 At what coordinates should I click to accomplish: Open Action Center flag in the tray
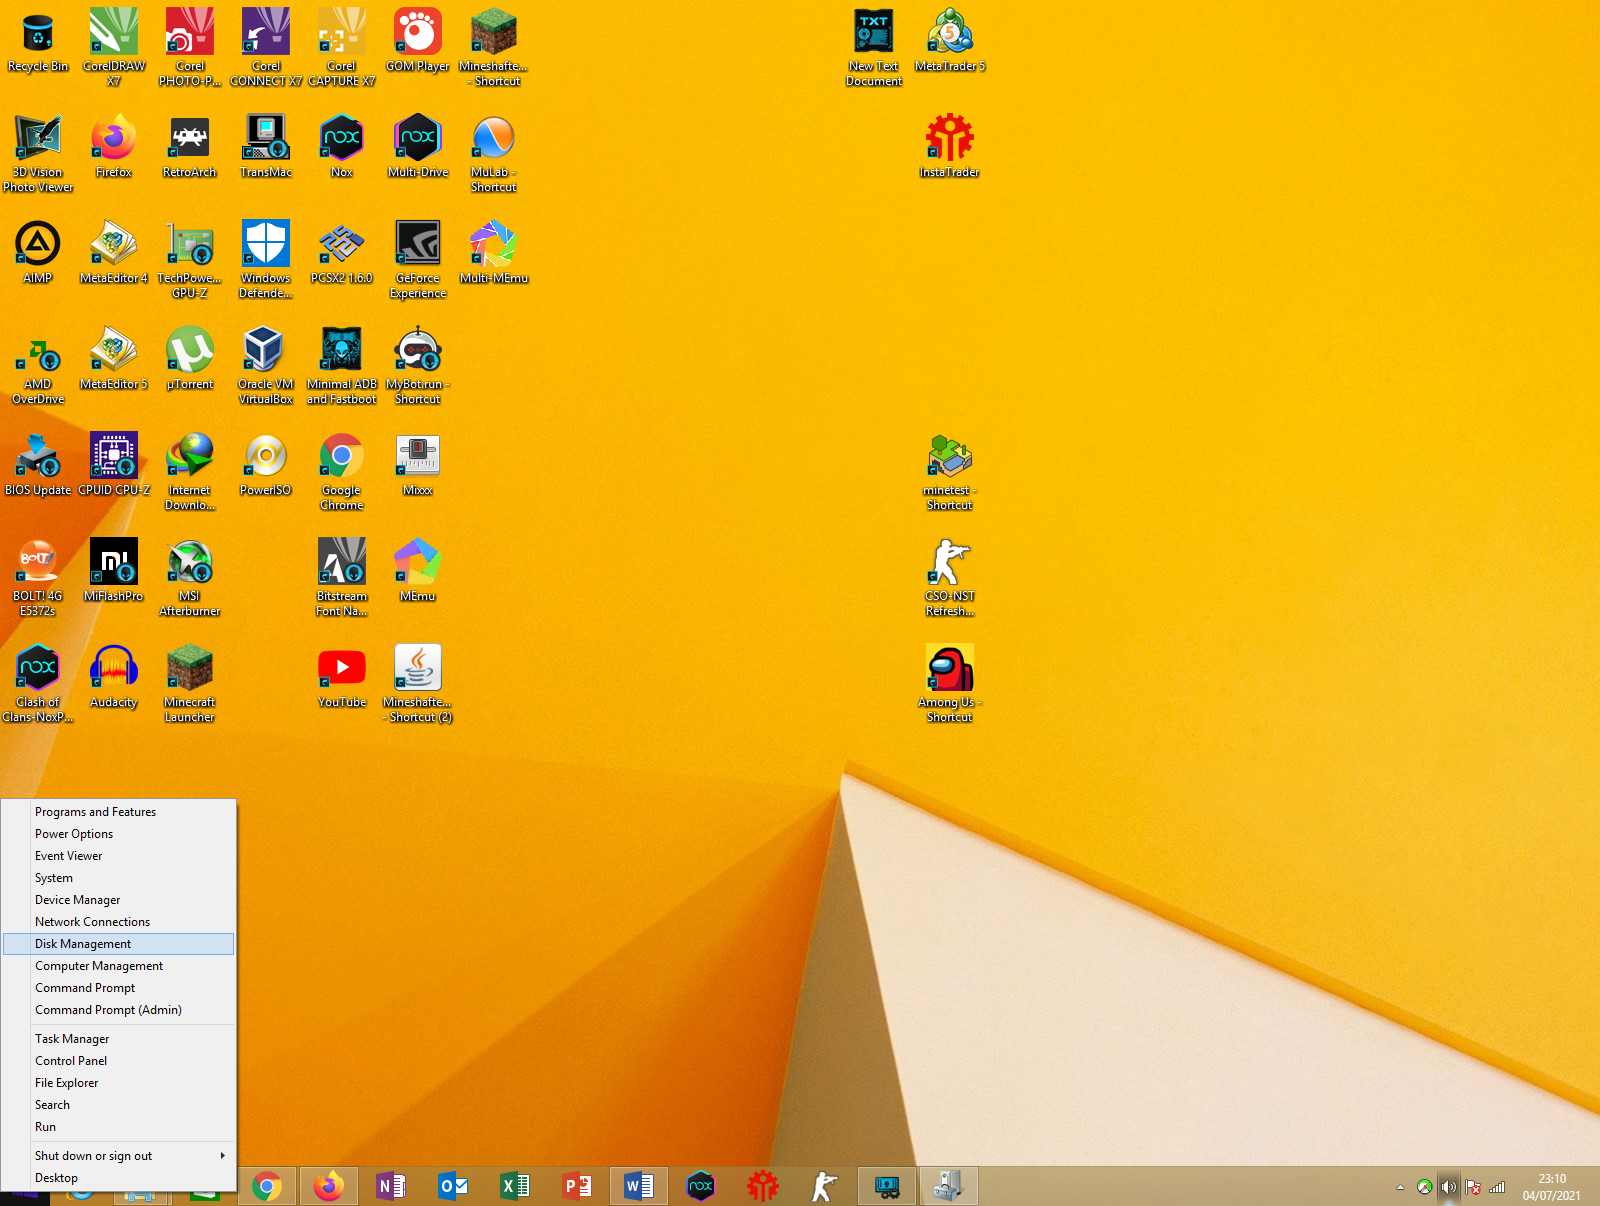pos(1473,1187)
